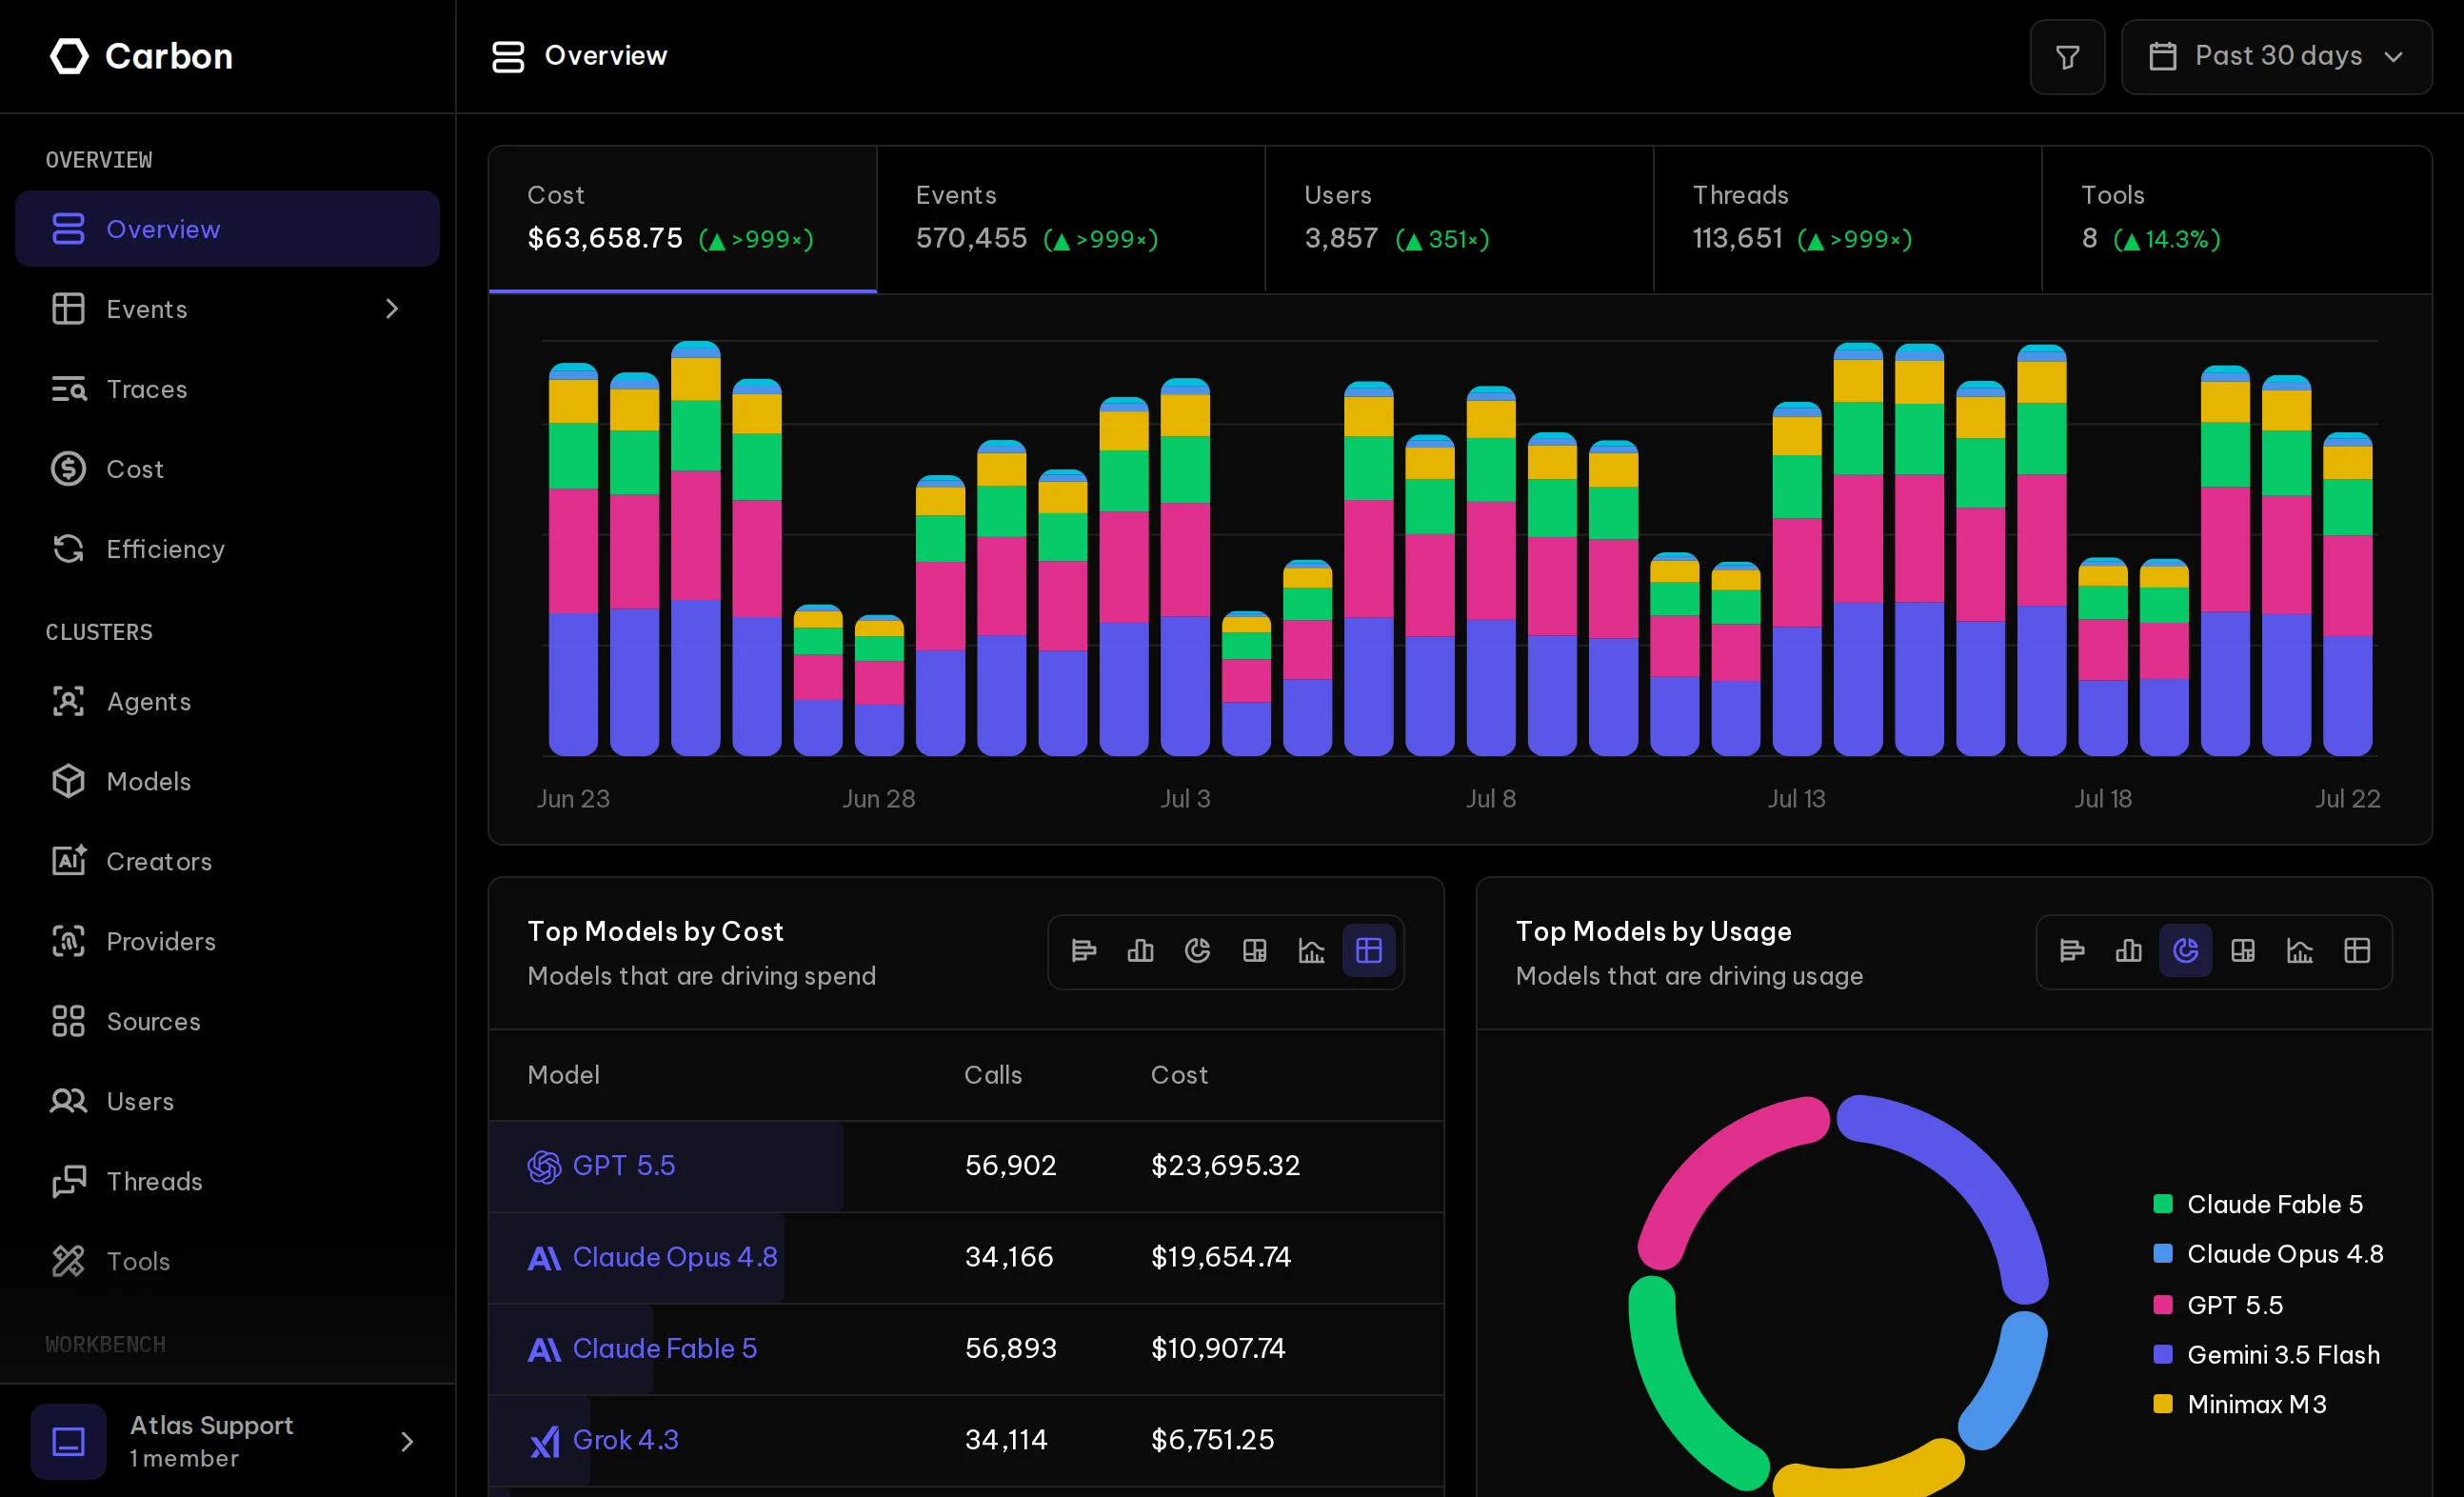Click the Traces search-list icon
Viewport: 2464px width, 1497px height.
coord(68,389)
